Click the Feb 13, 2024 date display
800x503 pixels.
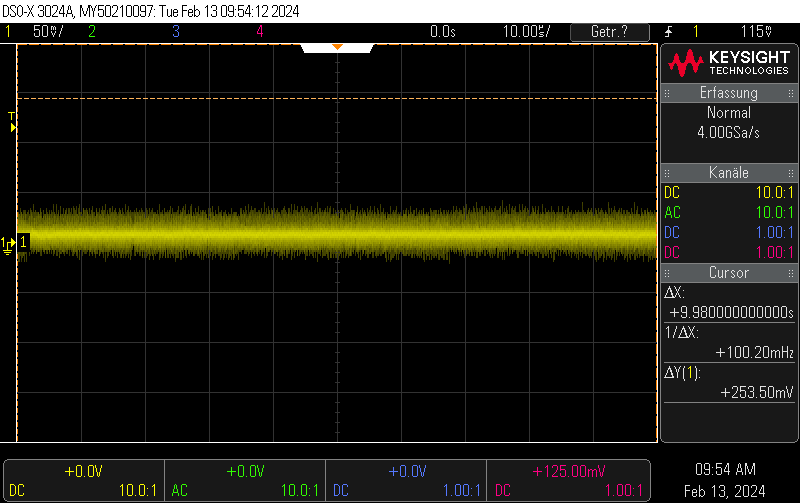(724, 491)
